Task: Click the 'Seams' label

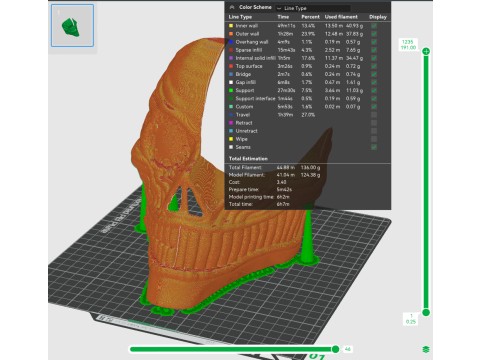Action: [243, 147]
